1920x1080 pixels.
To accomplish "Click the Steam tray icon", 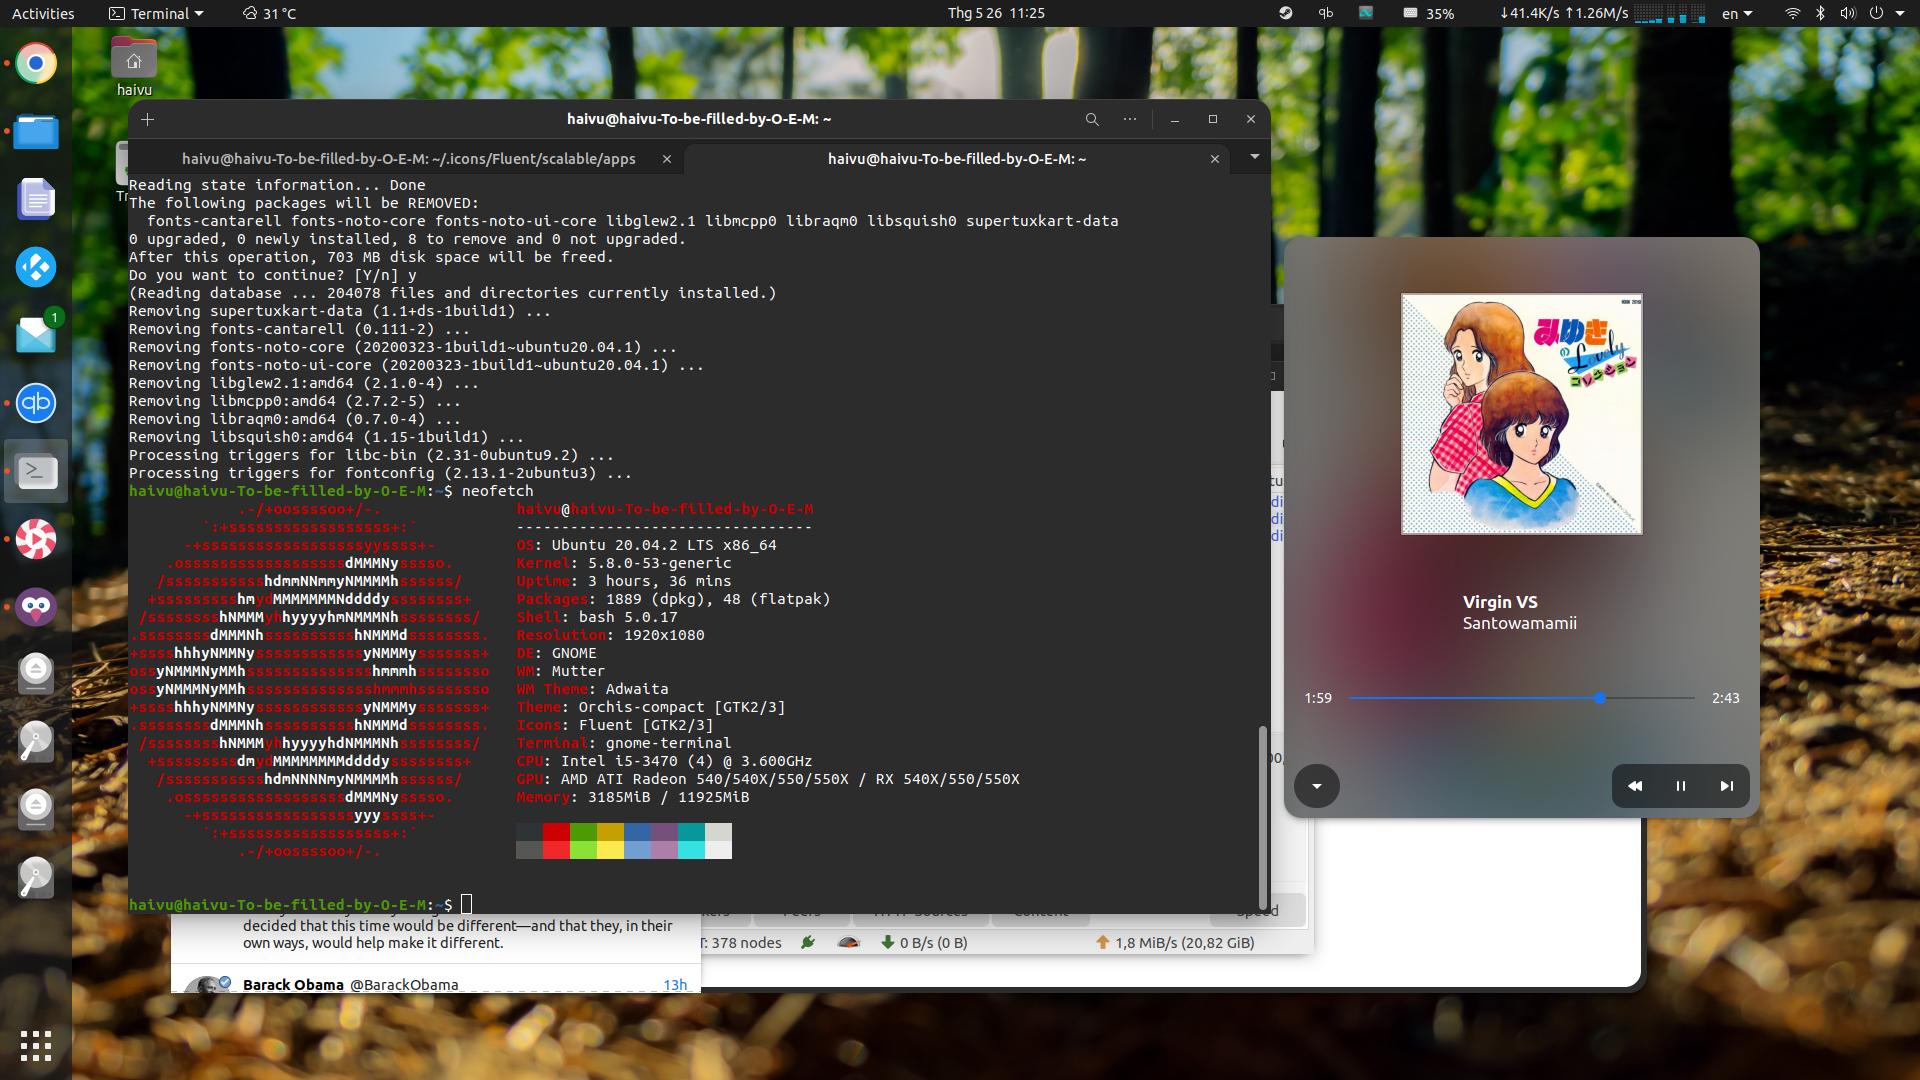I will click(1286, 13).
